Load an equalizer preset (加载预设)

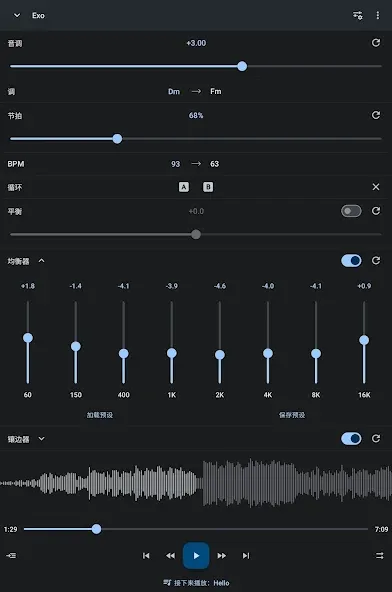pos(100,415)
